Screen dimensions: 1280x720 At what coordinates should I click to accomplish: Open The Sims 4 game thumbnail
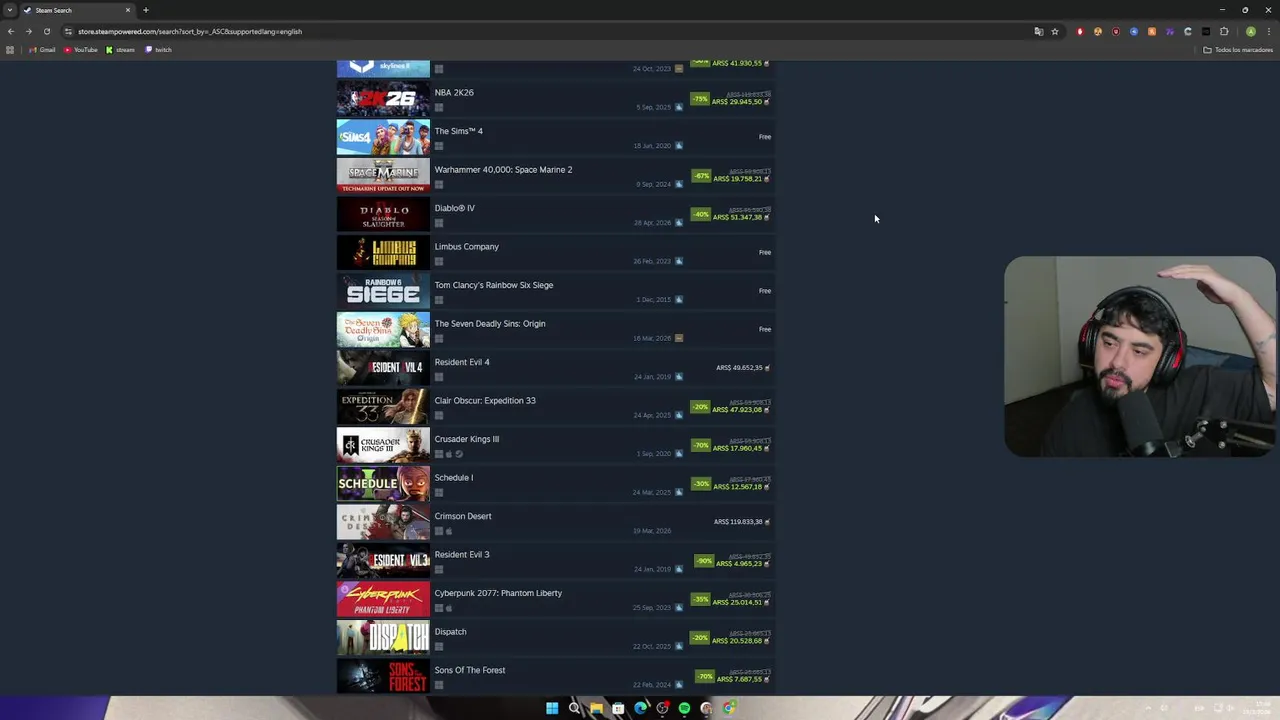click(x=383, y=138)
